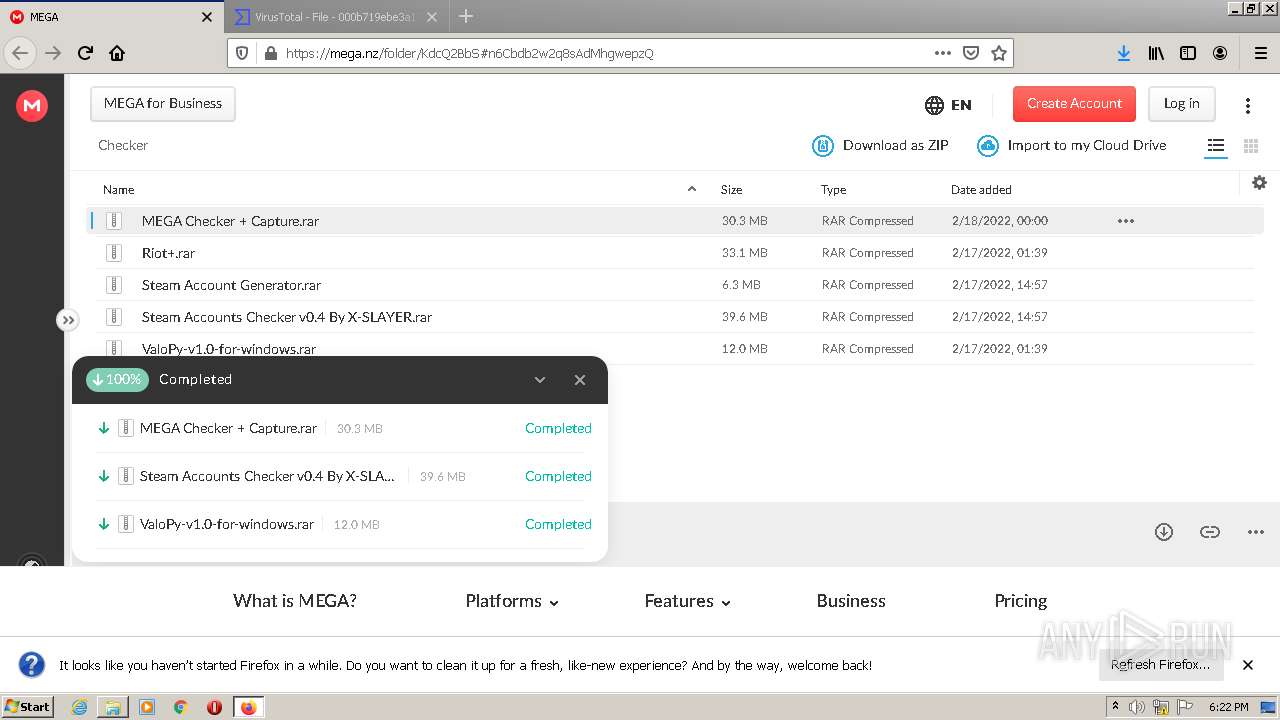1280x720 pixels.
Task: Dismiss the Firefox refresh notification bar
Action: tap(1248, 665)
